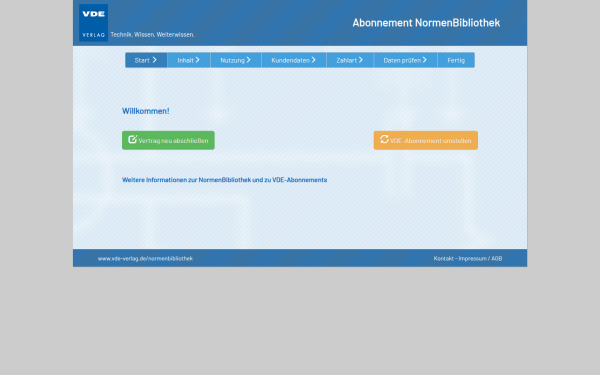Click VDE-Abonnement umstellen button
Viewport: 600px width, 375px height.
tap(426, 140)
